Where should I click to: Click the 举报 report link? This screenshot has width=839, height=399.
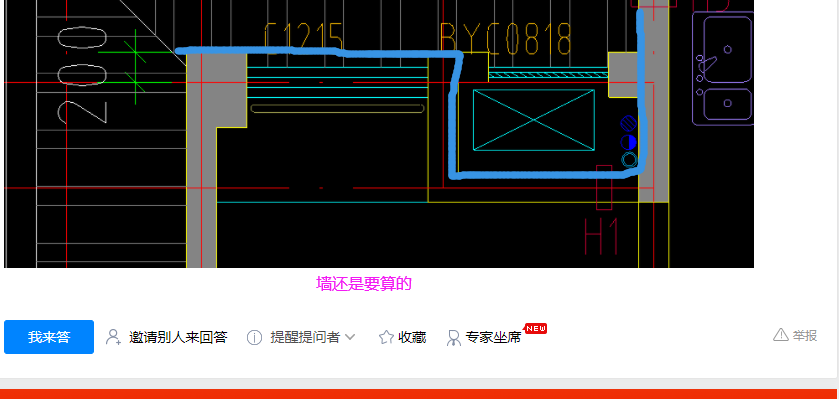tap(805, 335)
